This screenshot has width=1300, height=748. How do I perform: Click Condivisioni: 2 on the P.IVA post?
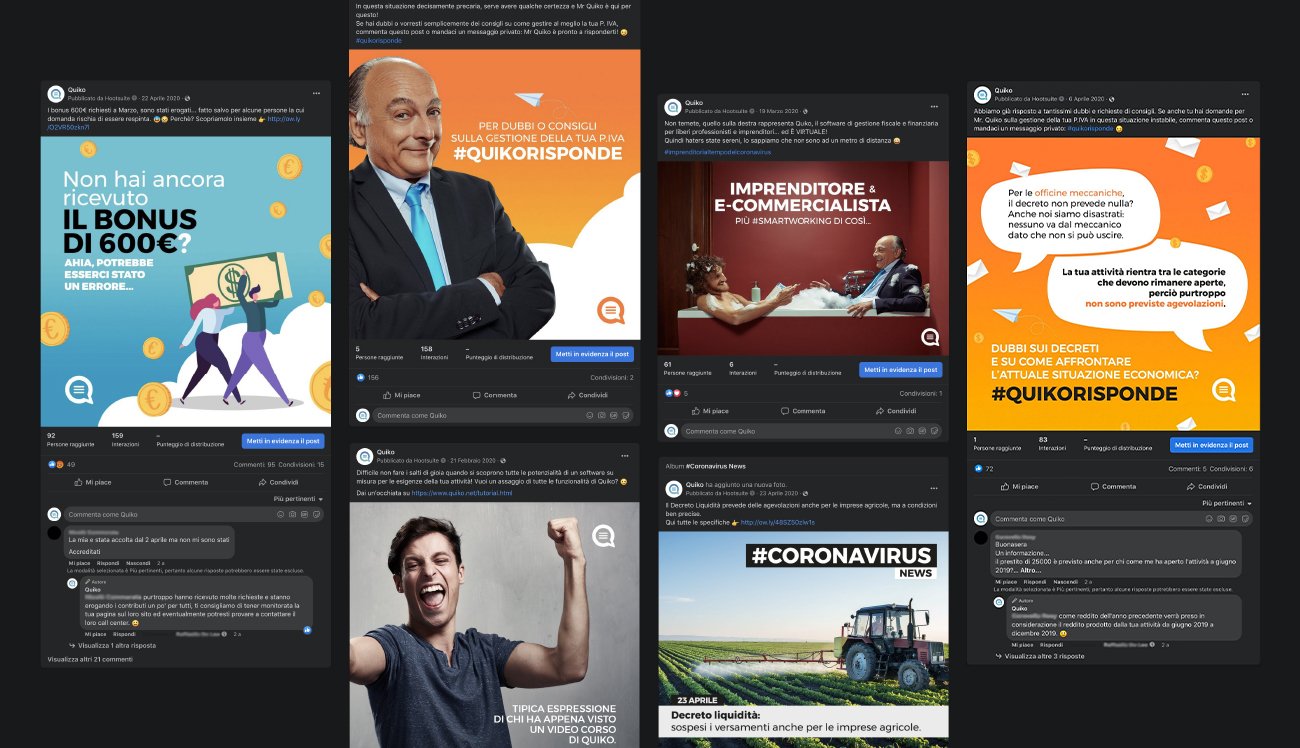pos(613,378)
